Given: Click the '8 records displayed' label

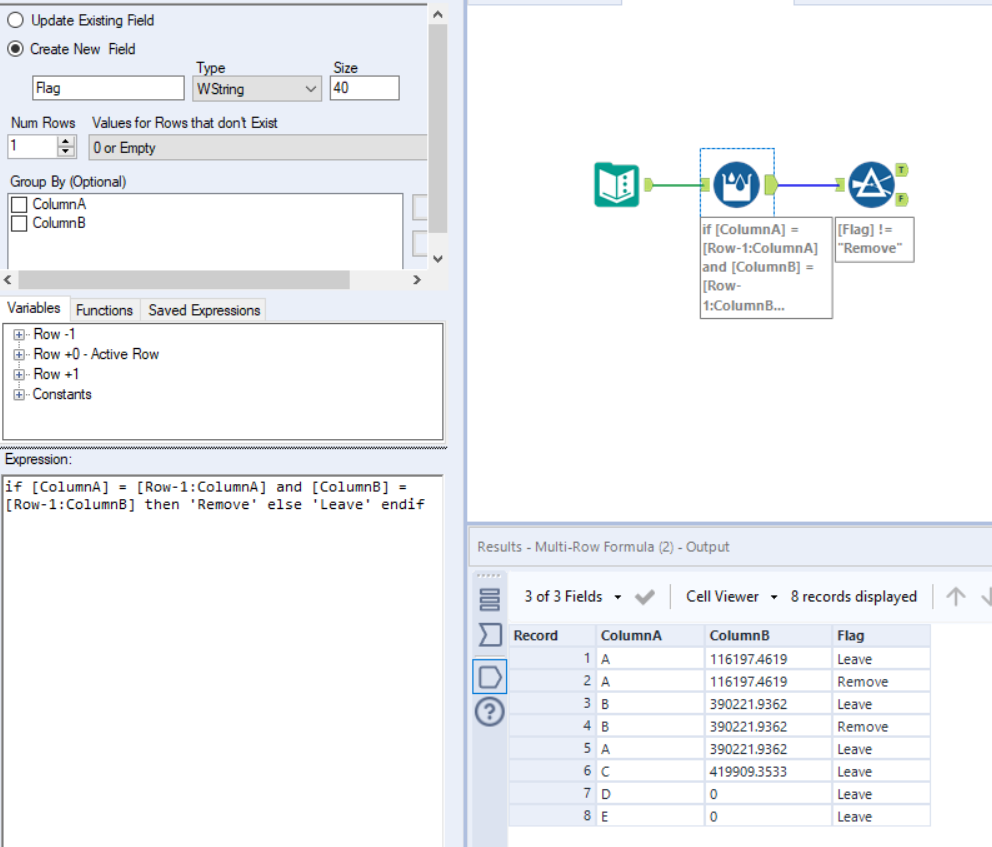Looking at the screenshot, I should [853, 597].
